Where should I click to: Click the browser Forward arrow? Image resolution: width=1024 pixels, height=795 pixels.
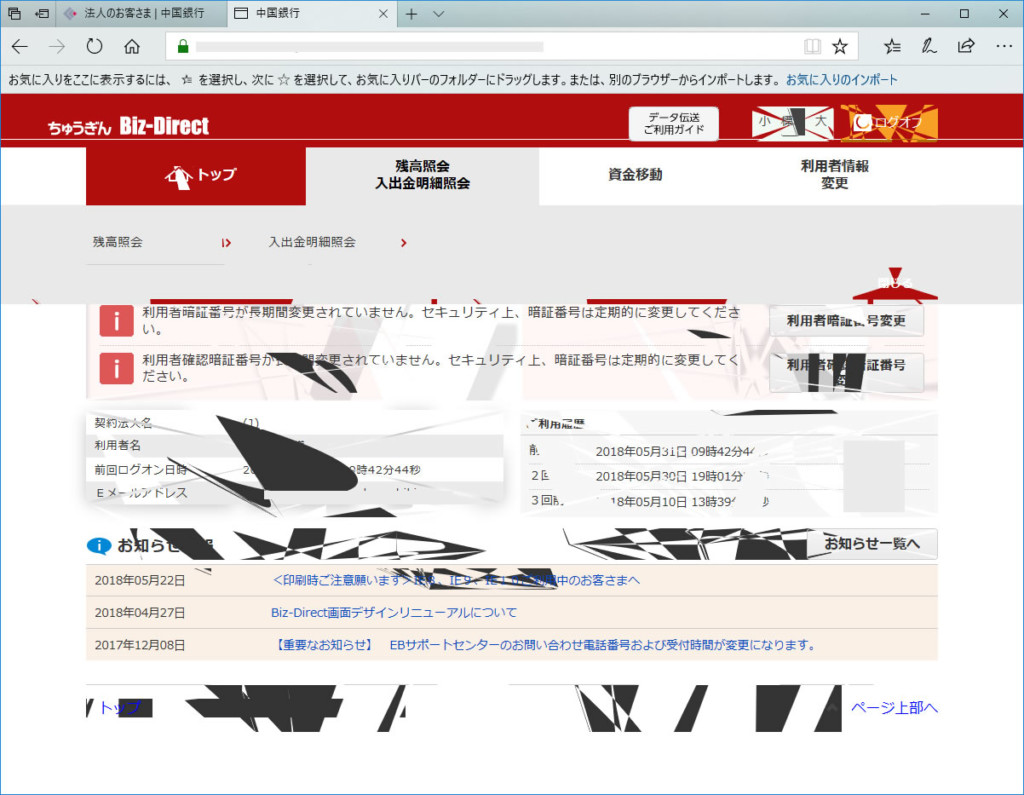[x=57, y=46]
